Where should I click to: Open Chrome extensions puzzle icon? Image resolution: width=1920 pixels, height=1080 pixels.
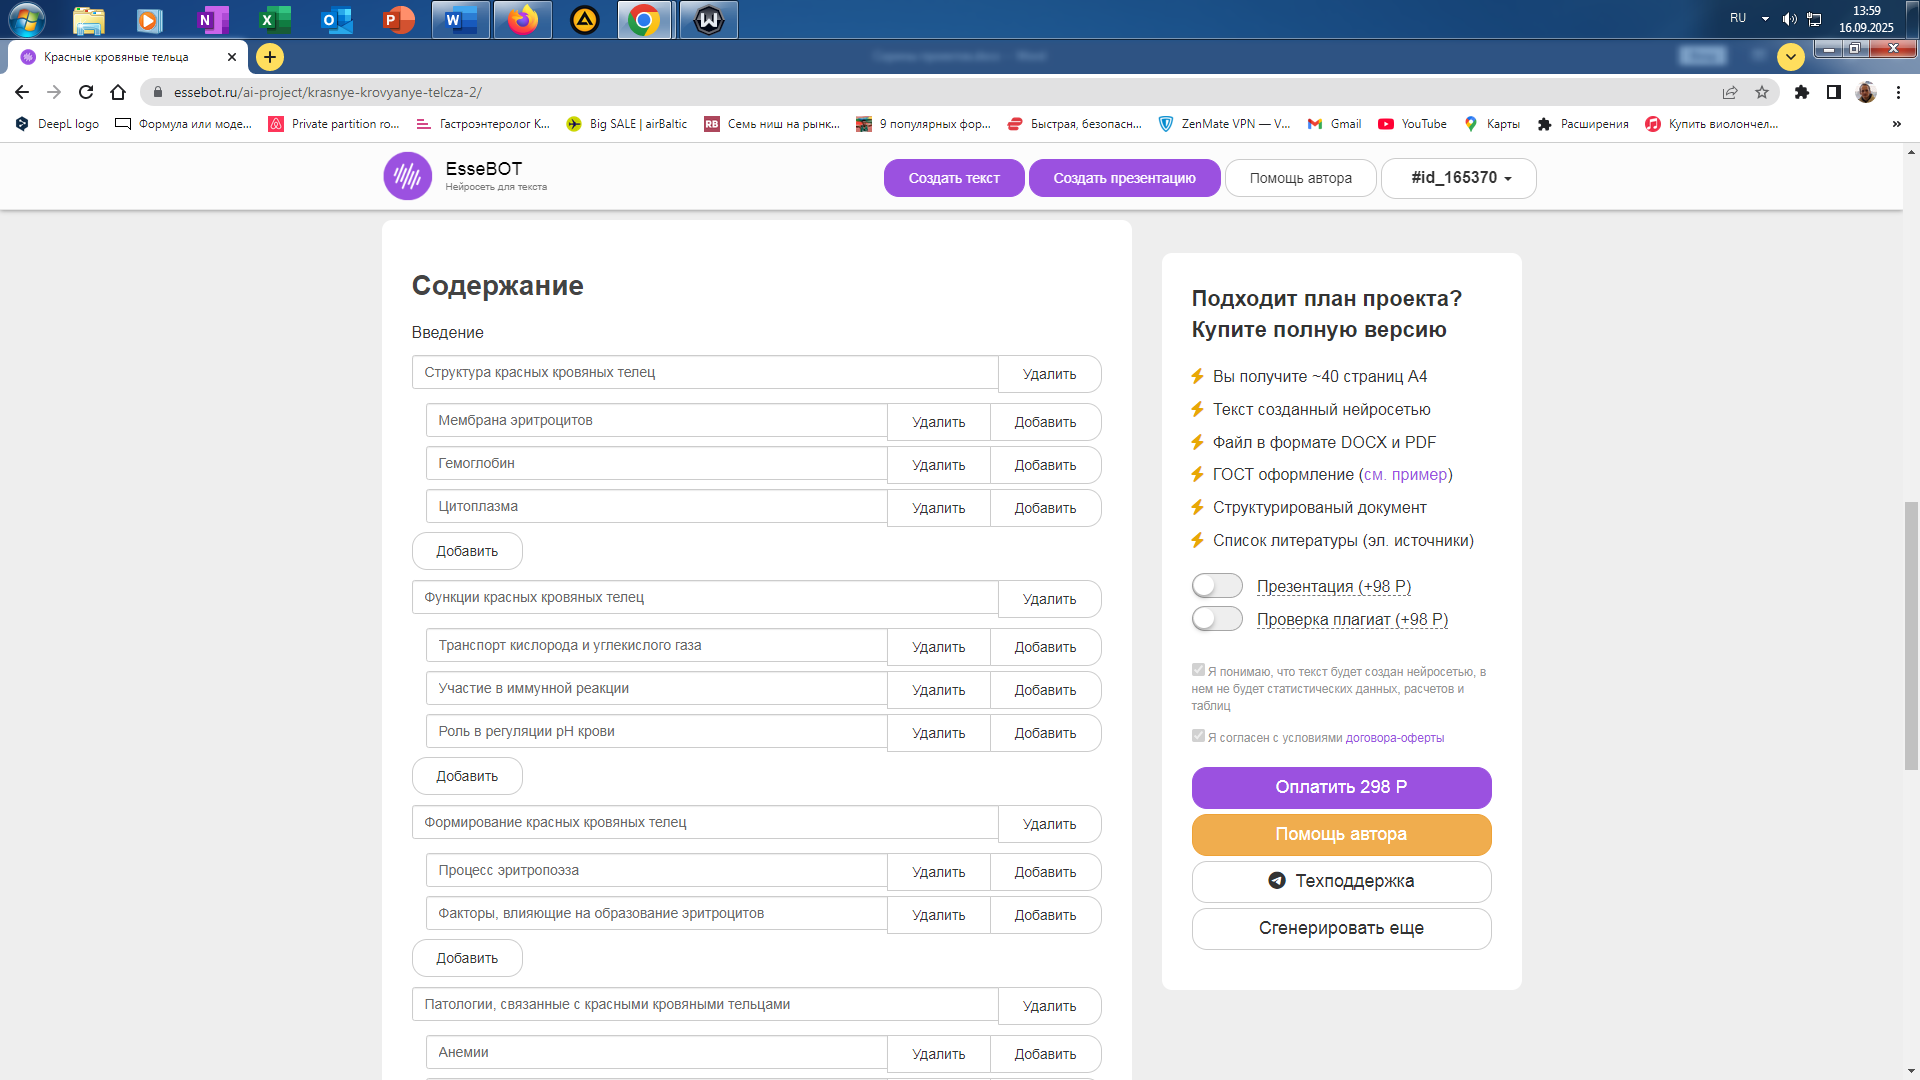tap(1801, 92)
